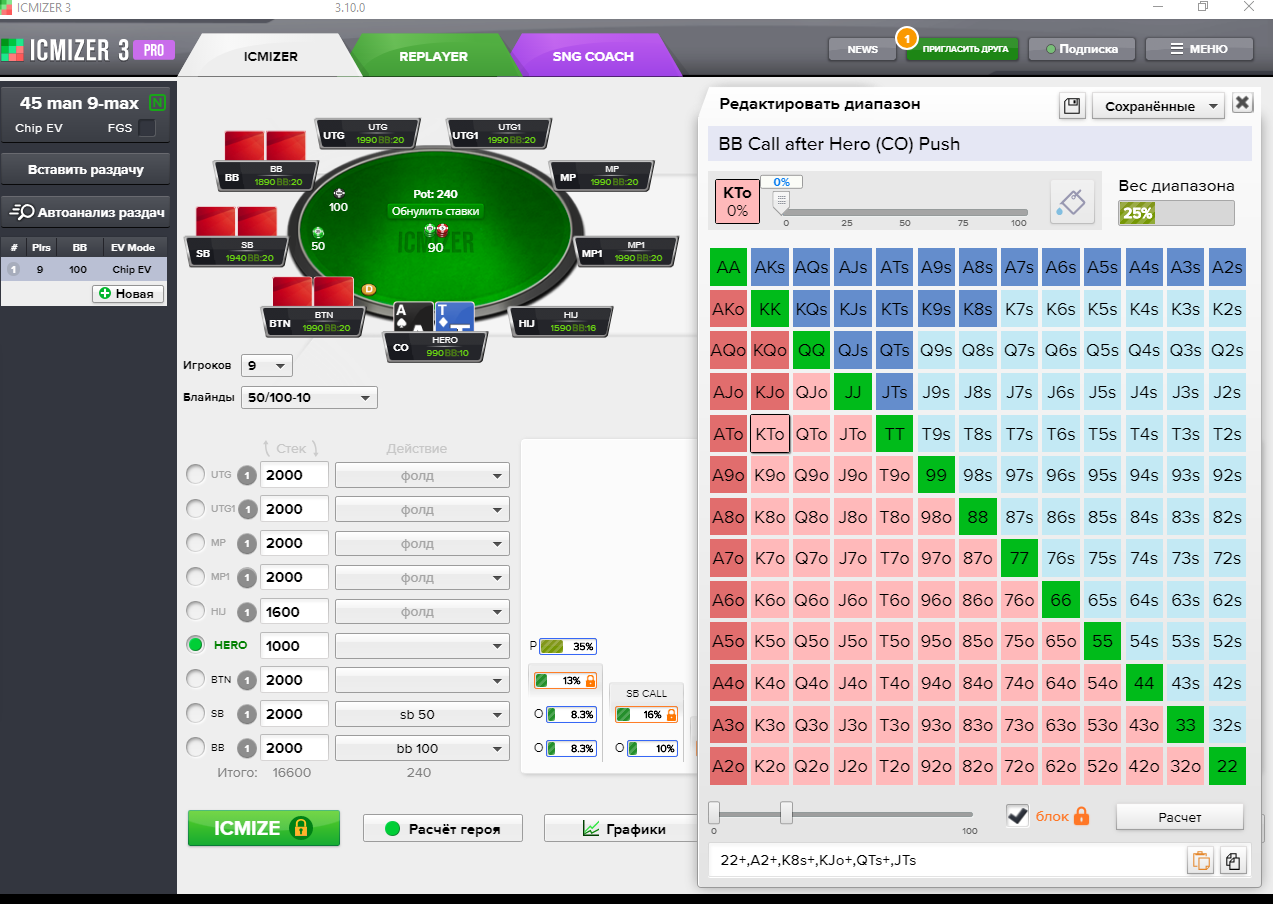Click the BB seat red cards on table
The width and height of the screenshot is (1273, 904).
pos(264,146)
